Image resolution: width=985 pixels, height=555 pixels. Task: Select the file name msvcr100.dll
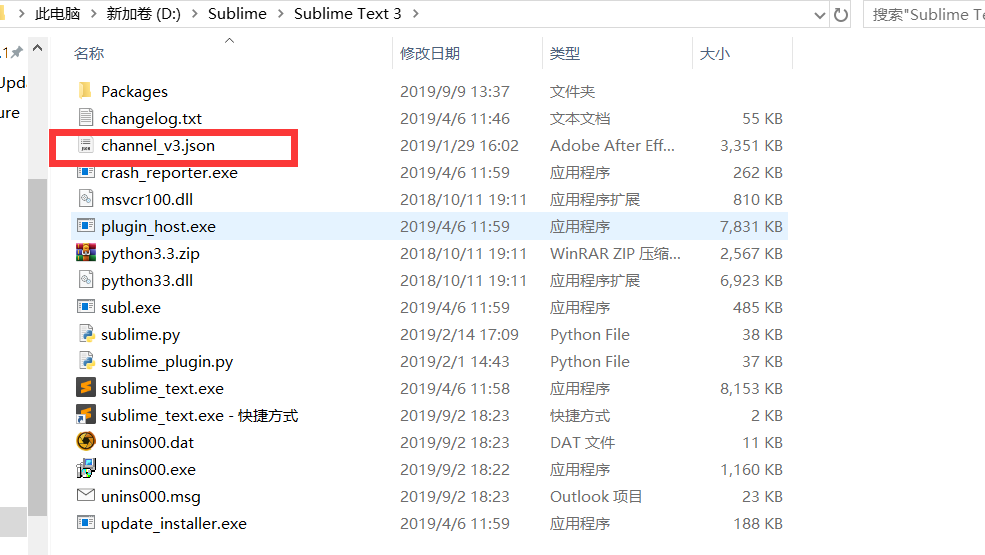pyautogui.click(x=147, y=200)
